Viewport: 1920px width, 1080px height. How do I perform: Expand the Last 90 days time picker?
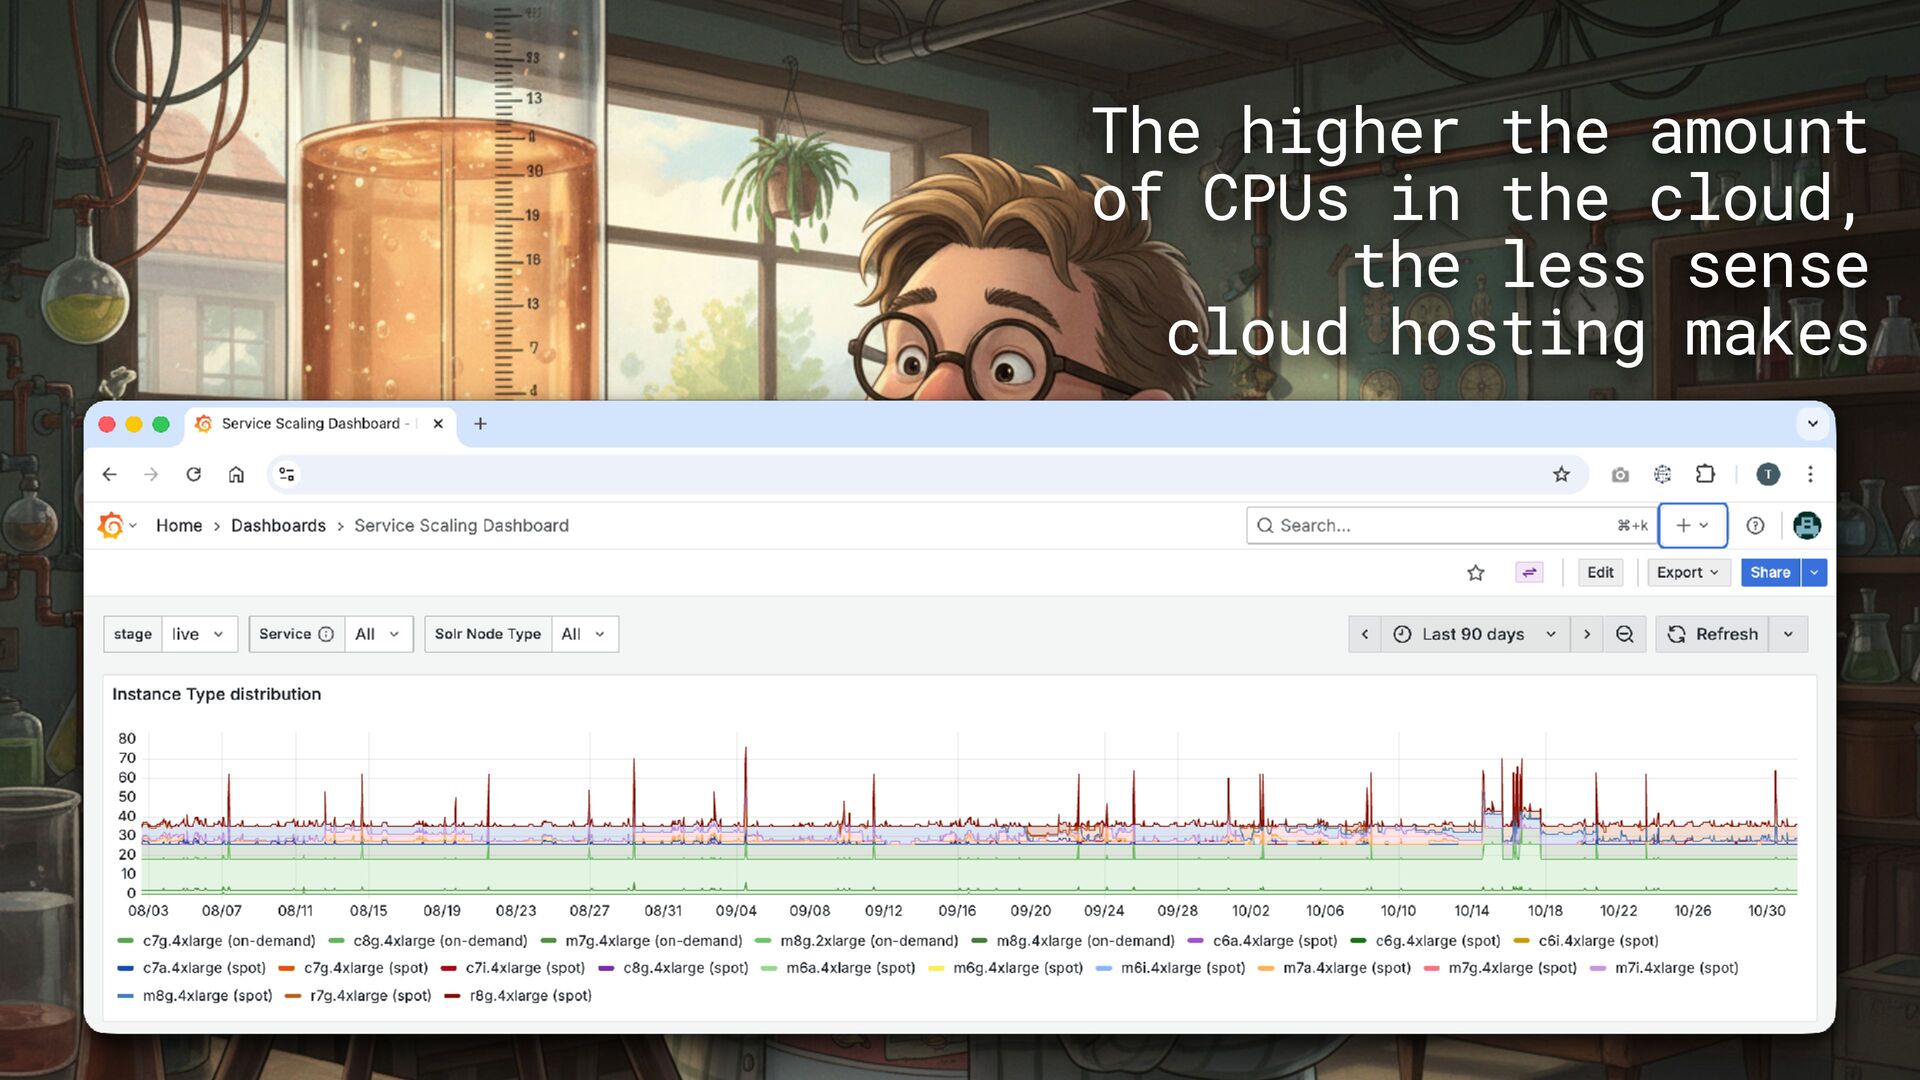pos(1474,634)
